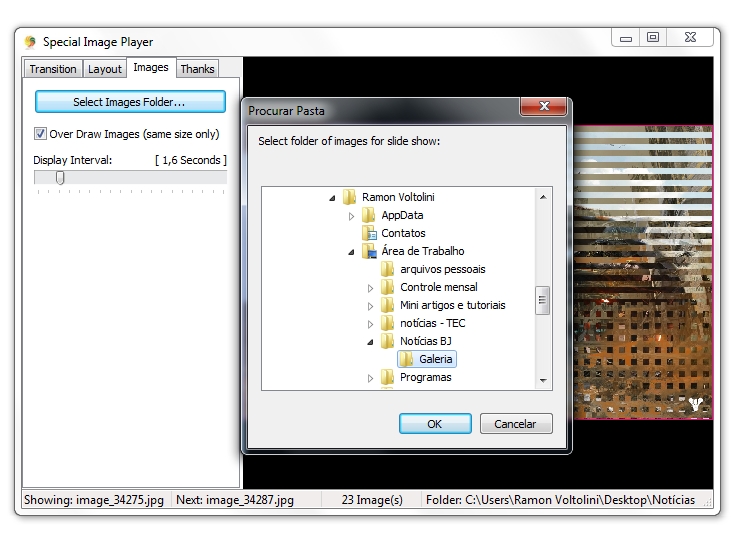
Task: Click the Programas folder icon
Action: coord(387,377)
